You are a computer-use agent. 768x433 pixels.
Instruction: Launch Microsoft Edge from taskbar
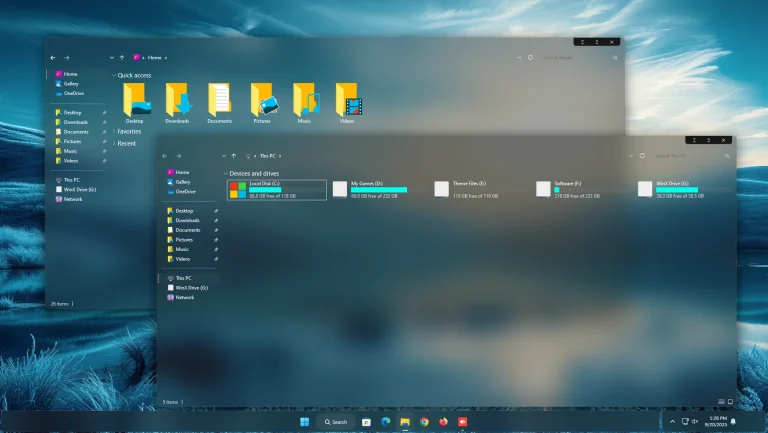pos(385,422)
